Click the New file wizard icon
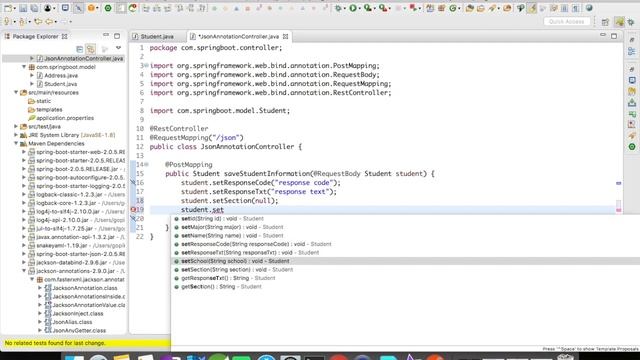 pos(8,8)
